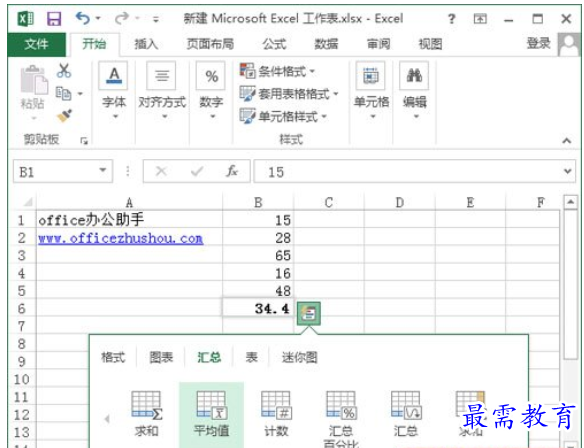Switch to the 开始 tab

pos(94,44)
